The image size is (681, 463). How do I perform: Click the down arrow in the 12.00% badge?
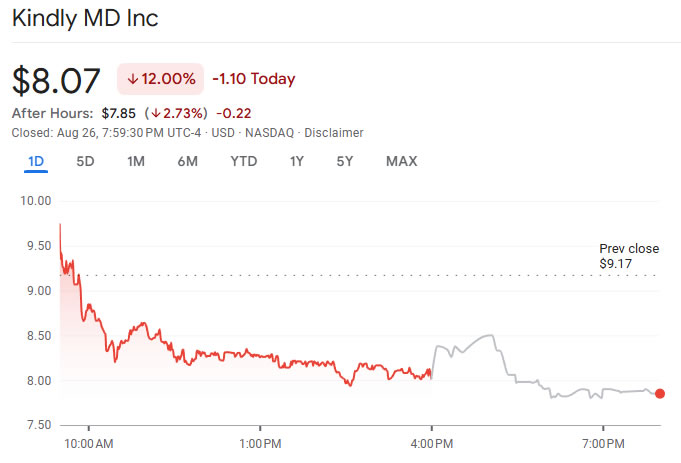[x=133, y=79]
